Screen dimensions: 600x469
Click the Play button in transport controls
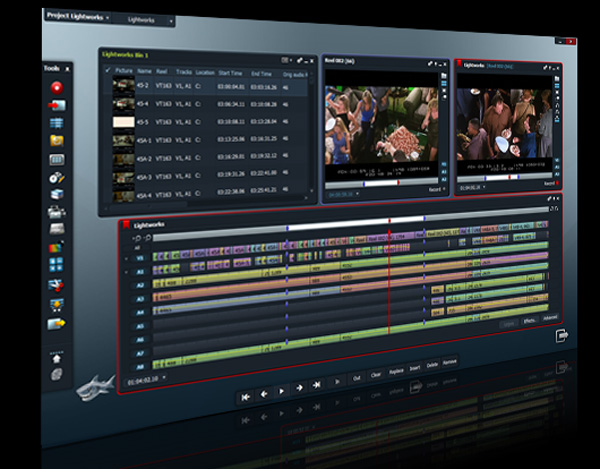click(281, 391)
